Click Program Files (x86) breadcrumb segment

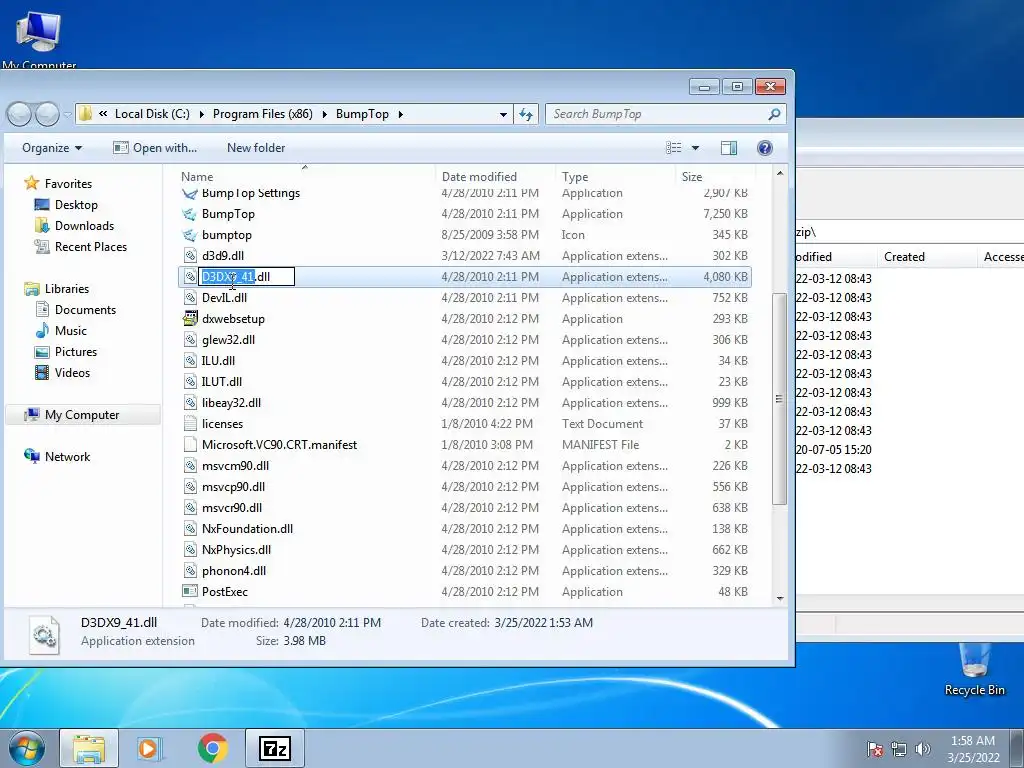263,114
